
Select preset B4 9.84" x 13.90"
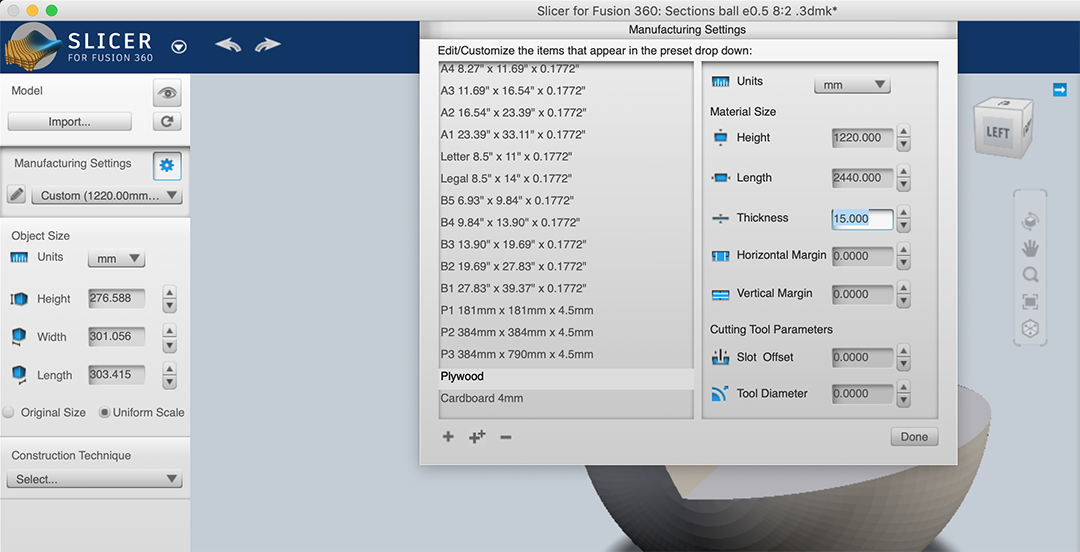pos(566,223)
